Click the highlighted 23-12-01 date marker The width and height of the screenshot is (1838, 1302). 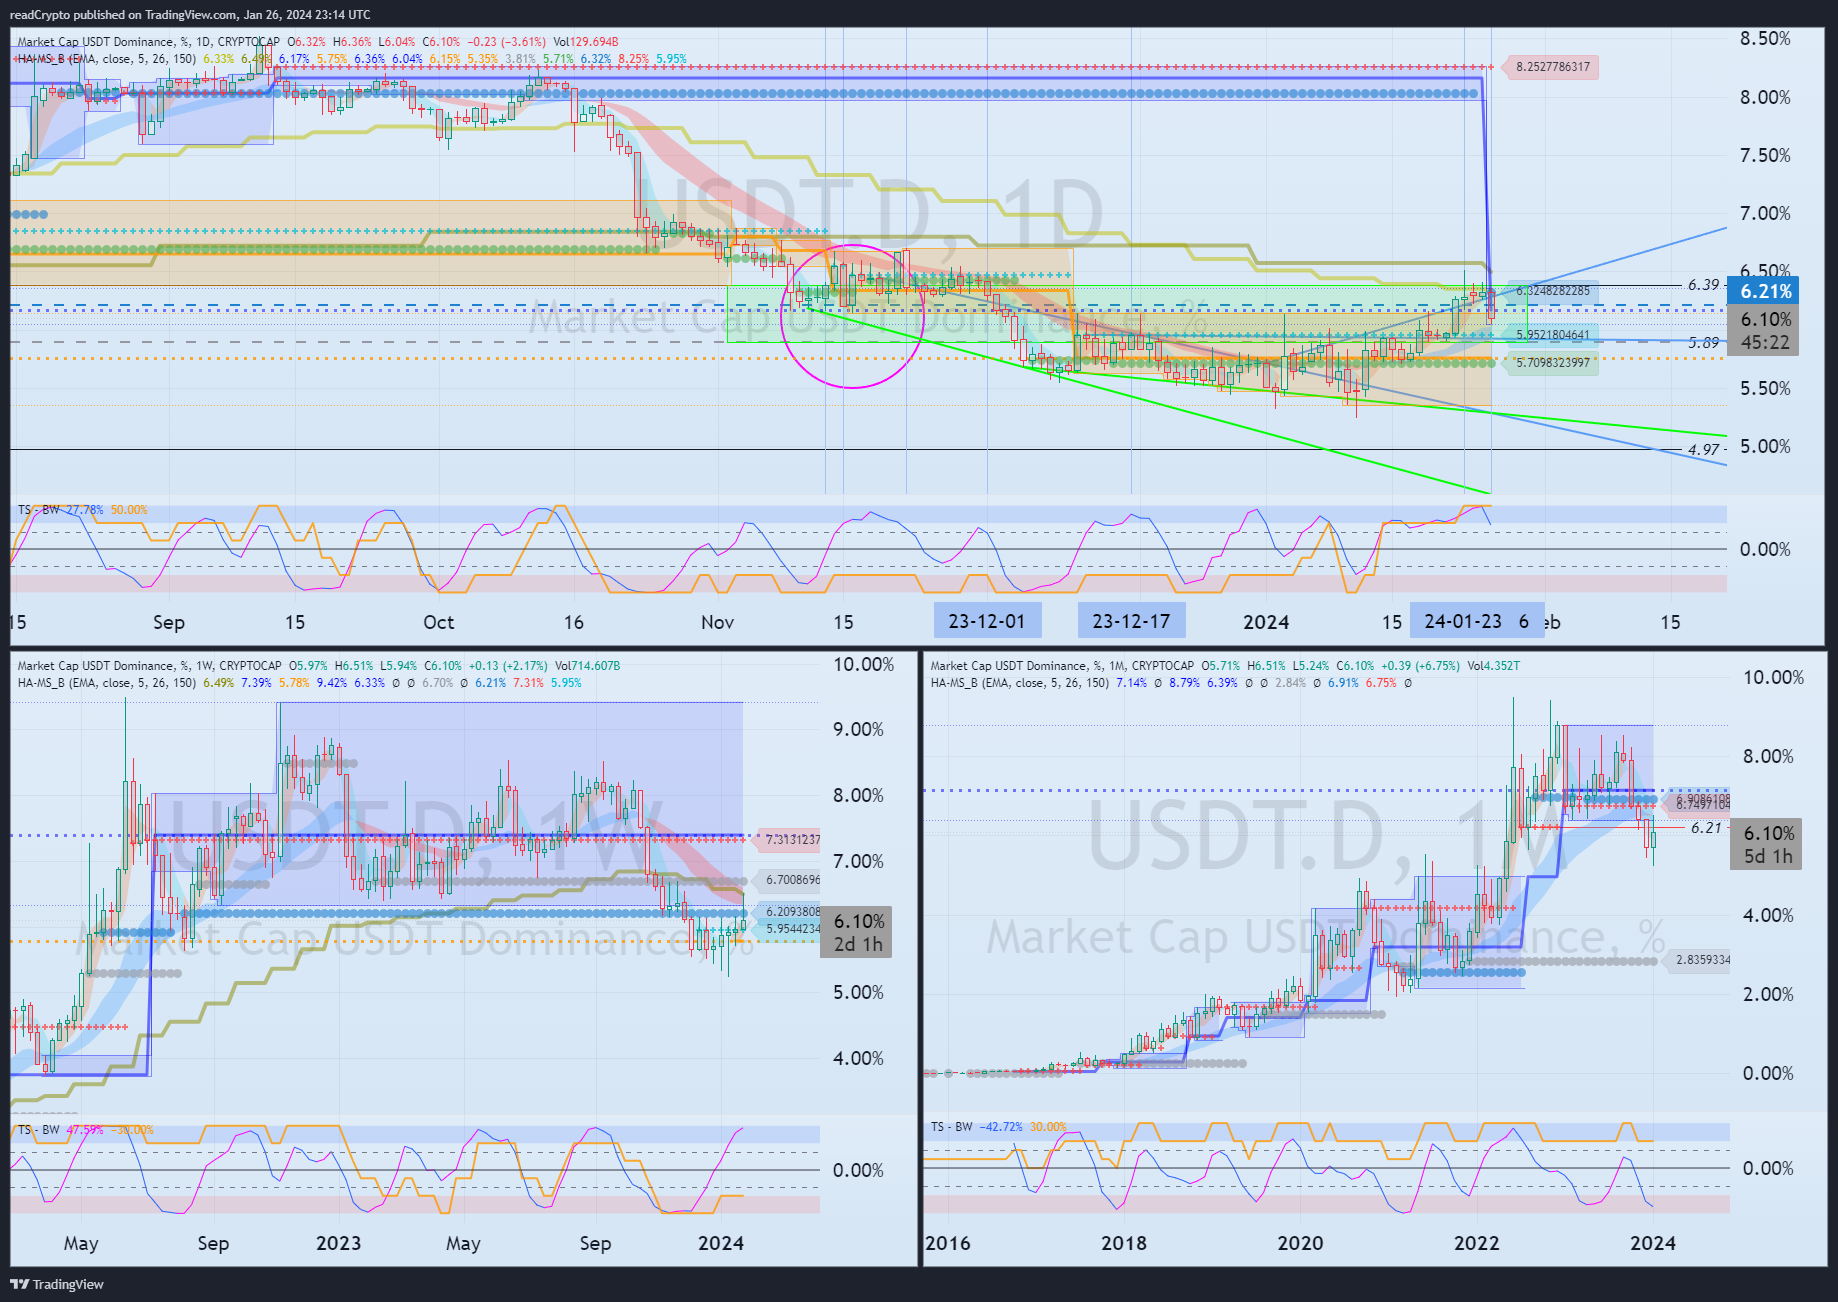pyautogui.click(x=987, y=621)
